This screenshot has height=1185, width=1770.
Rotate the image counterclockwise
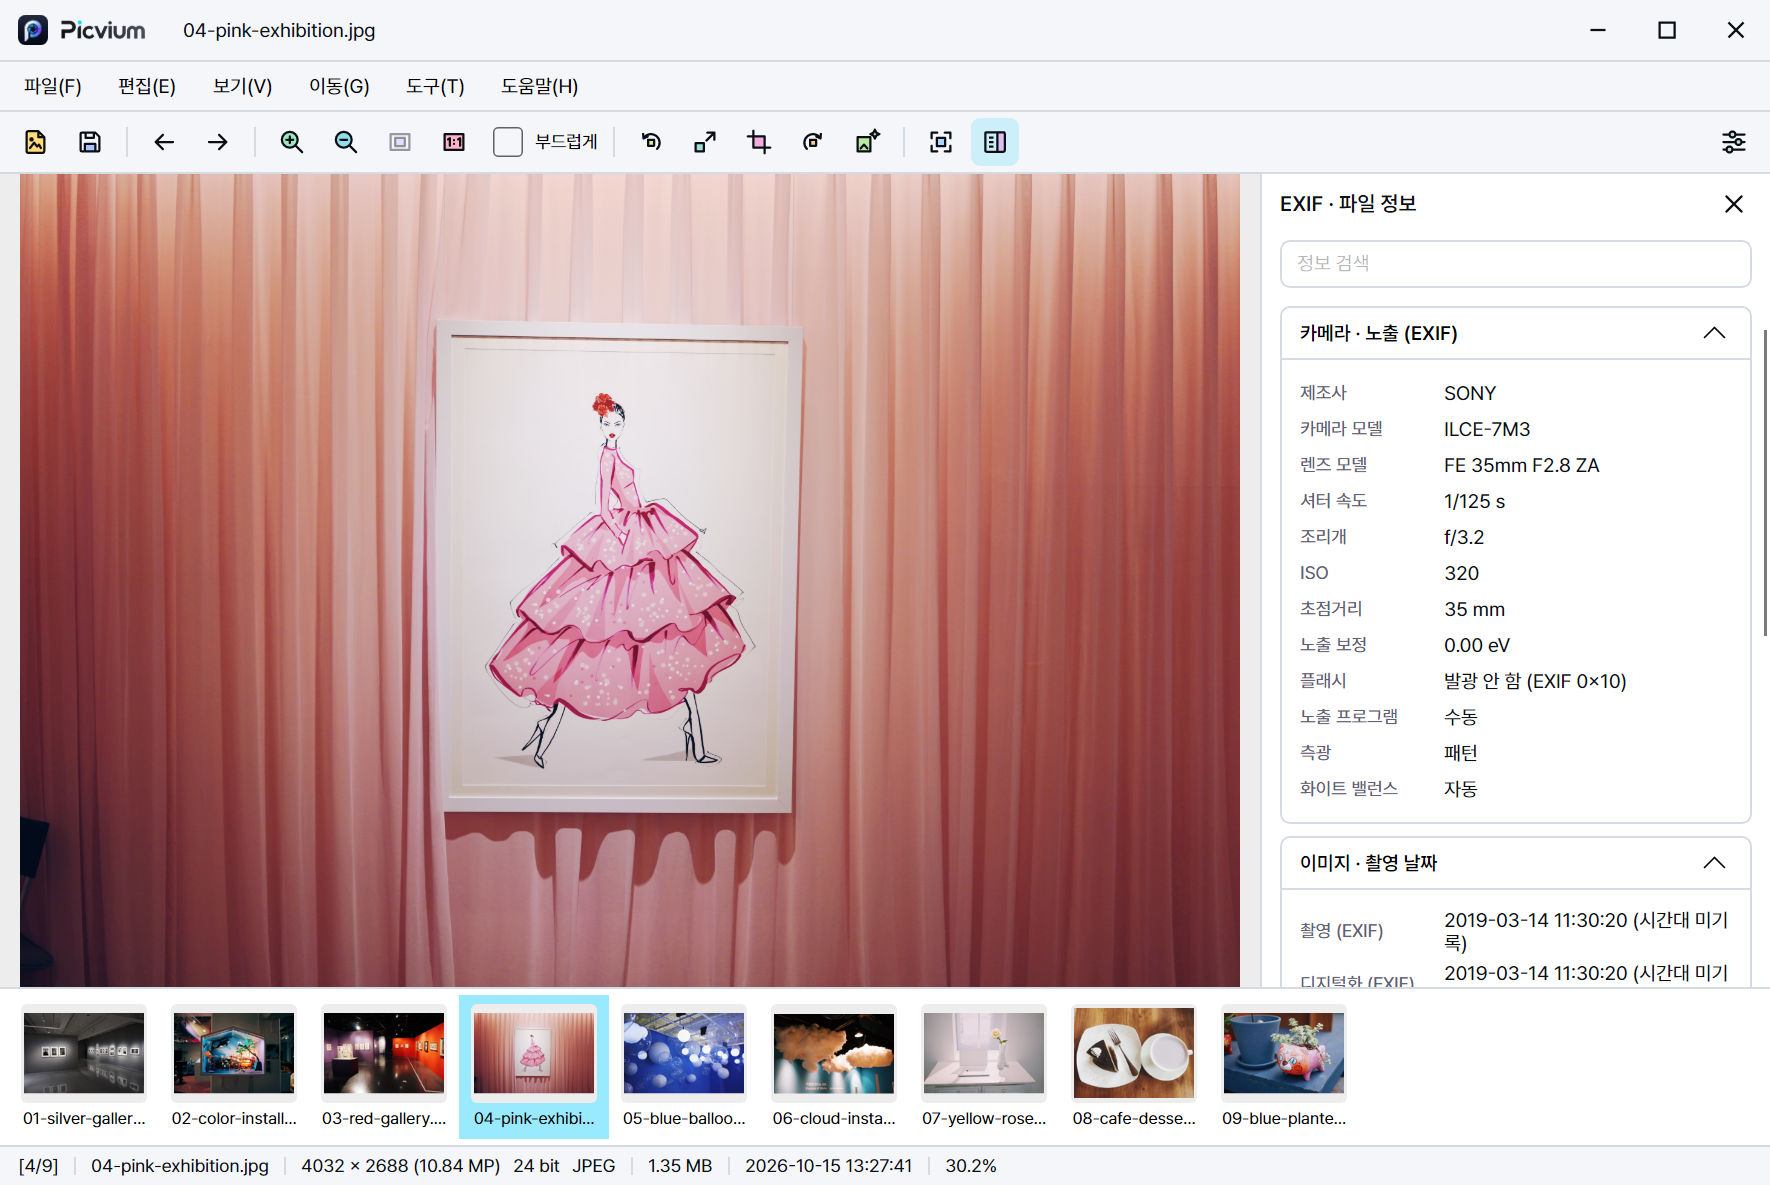pos(651,142)
